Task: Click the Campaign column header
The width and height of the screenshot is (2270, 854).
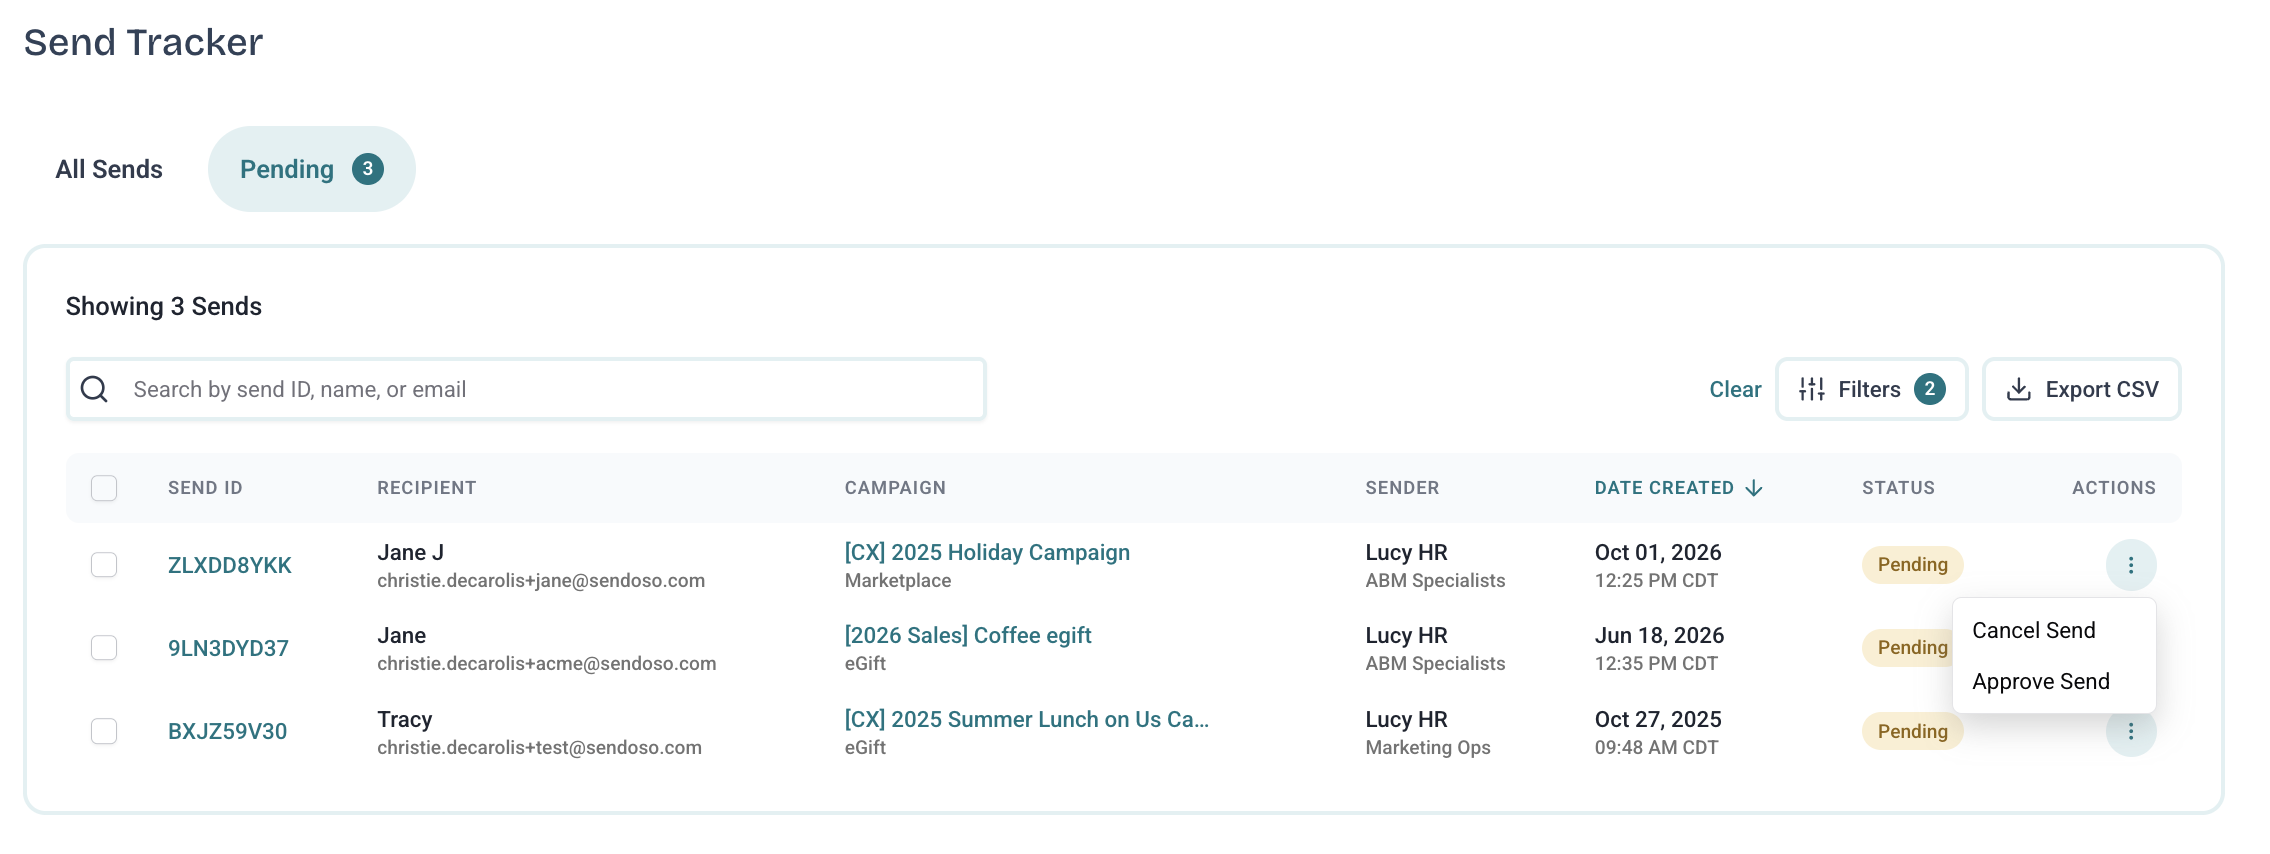Action: tap(895, 488)
